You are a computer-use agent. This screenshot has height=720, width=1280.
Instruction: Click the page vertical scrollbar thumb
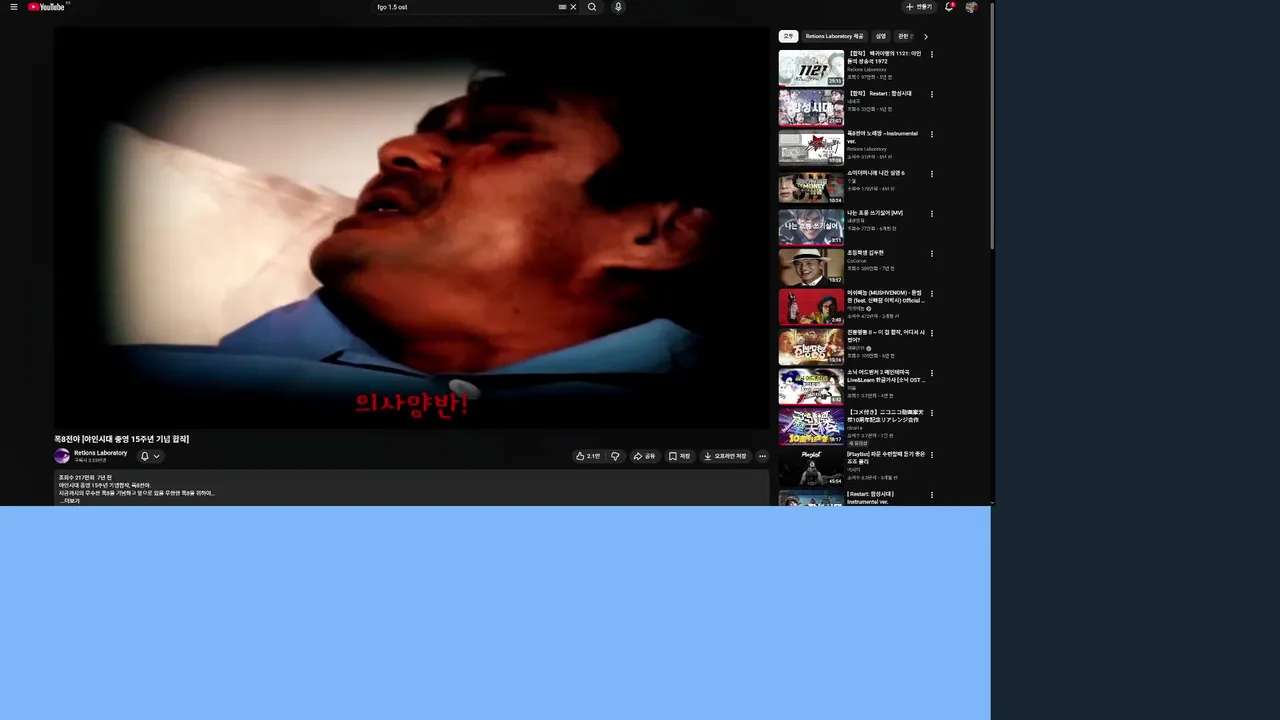click(992, 128)
